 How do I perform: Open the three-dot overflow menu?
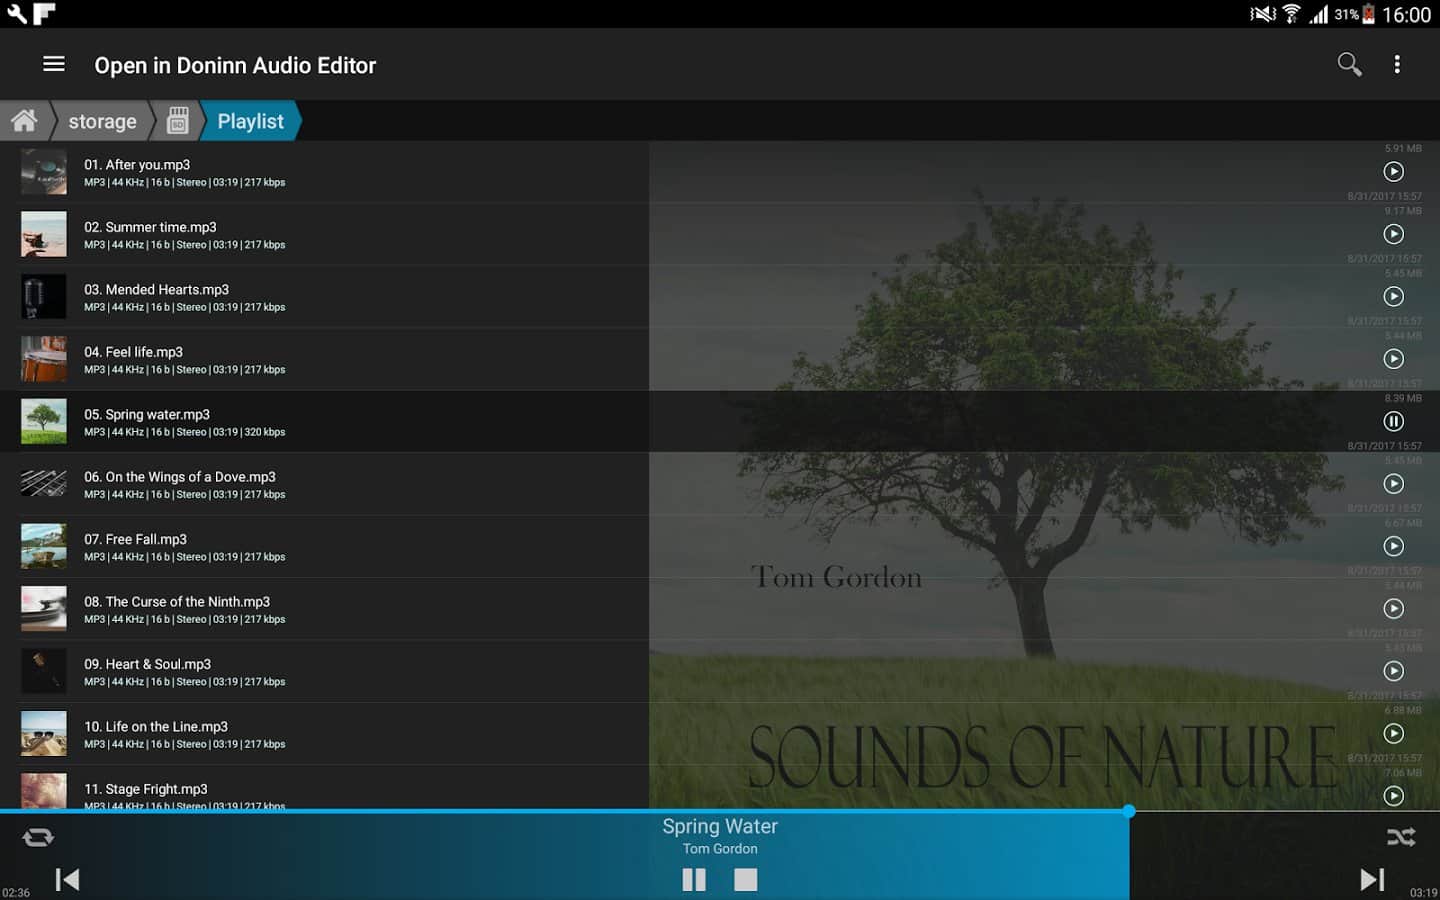coord(1397,65)
